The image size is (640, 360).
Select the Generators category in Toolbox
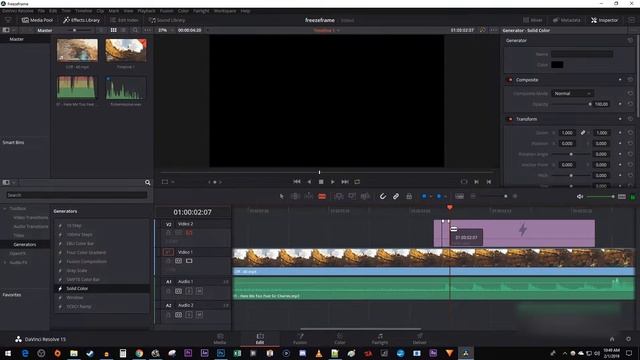pos(25,244)
